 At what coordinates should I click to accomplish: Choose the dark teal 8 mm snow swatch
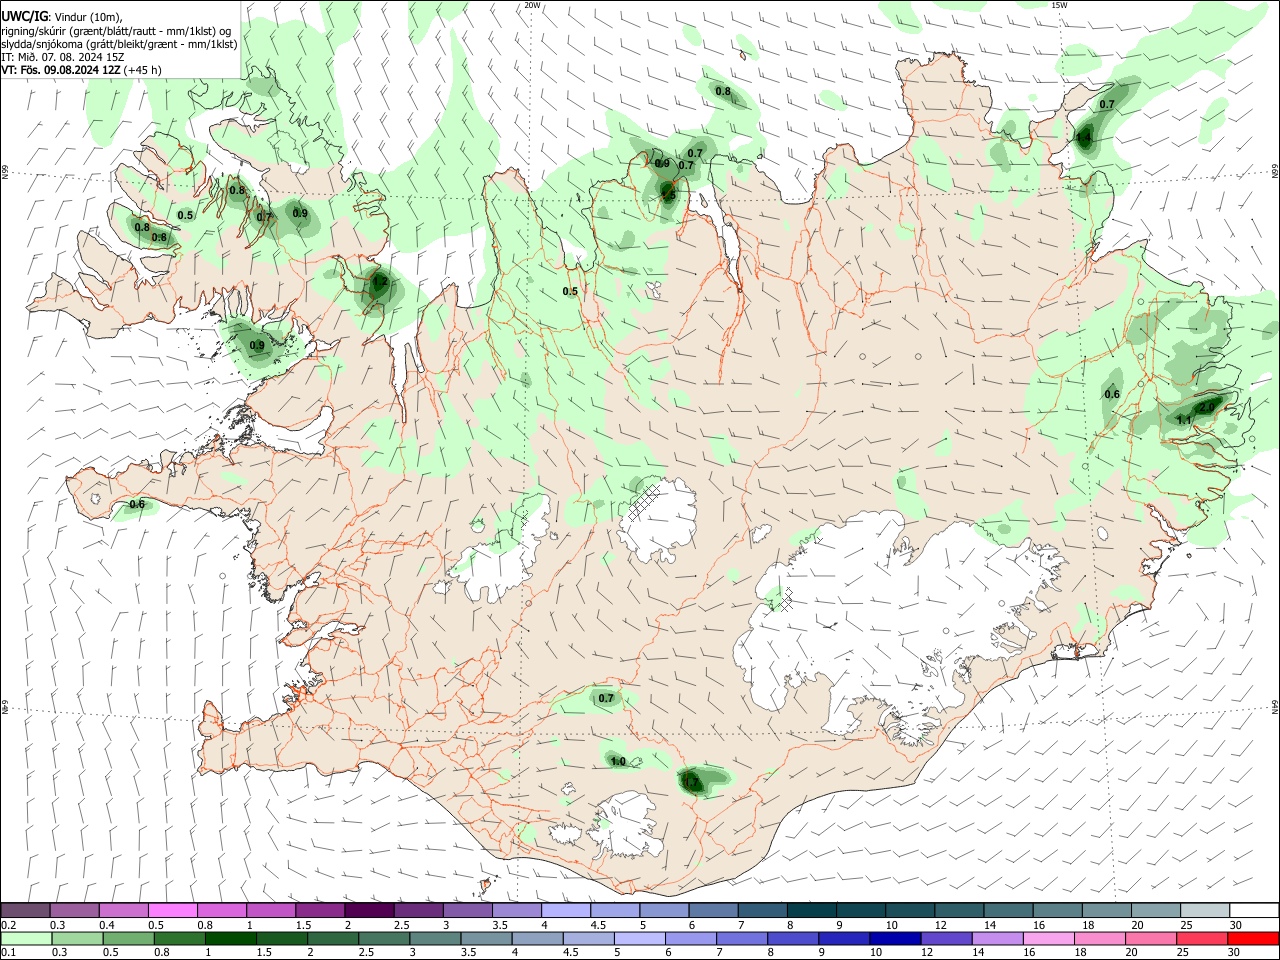click(812, 911)
